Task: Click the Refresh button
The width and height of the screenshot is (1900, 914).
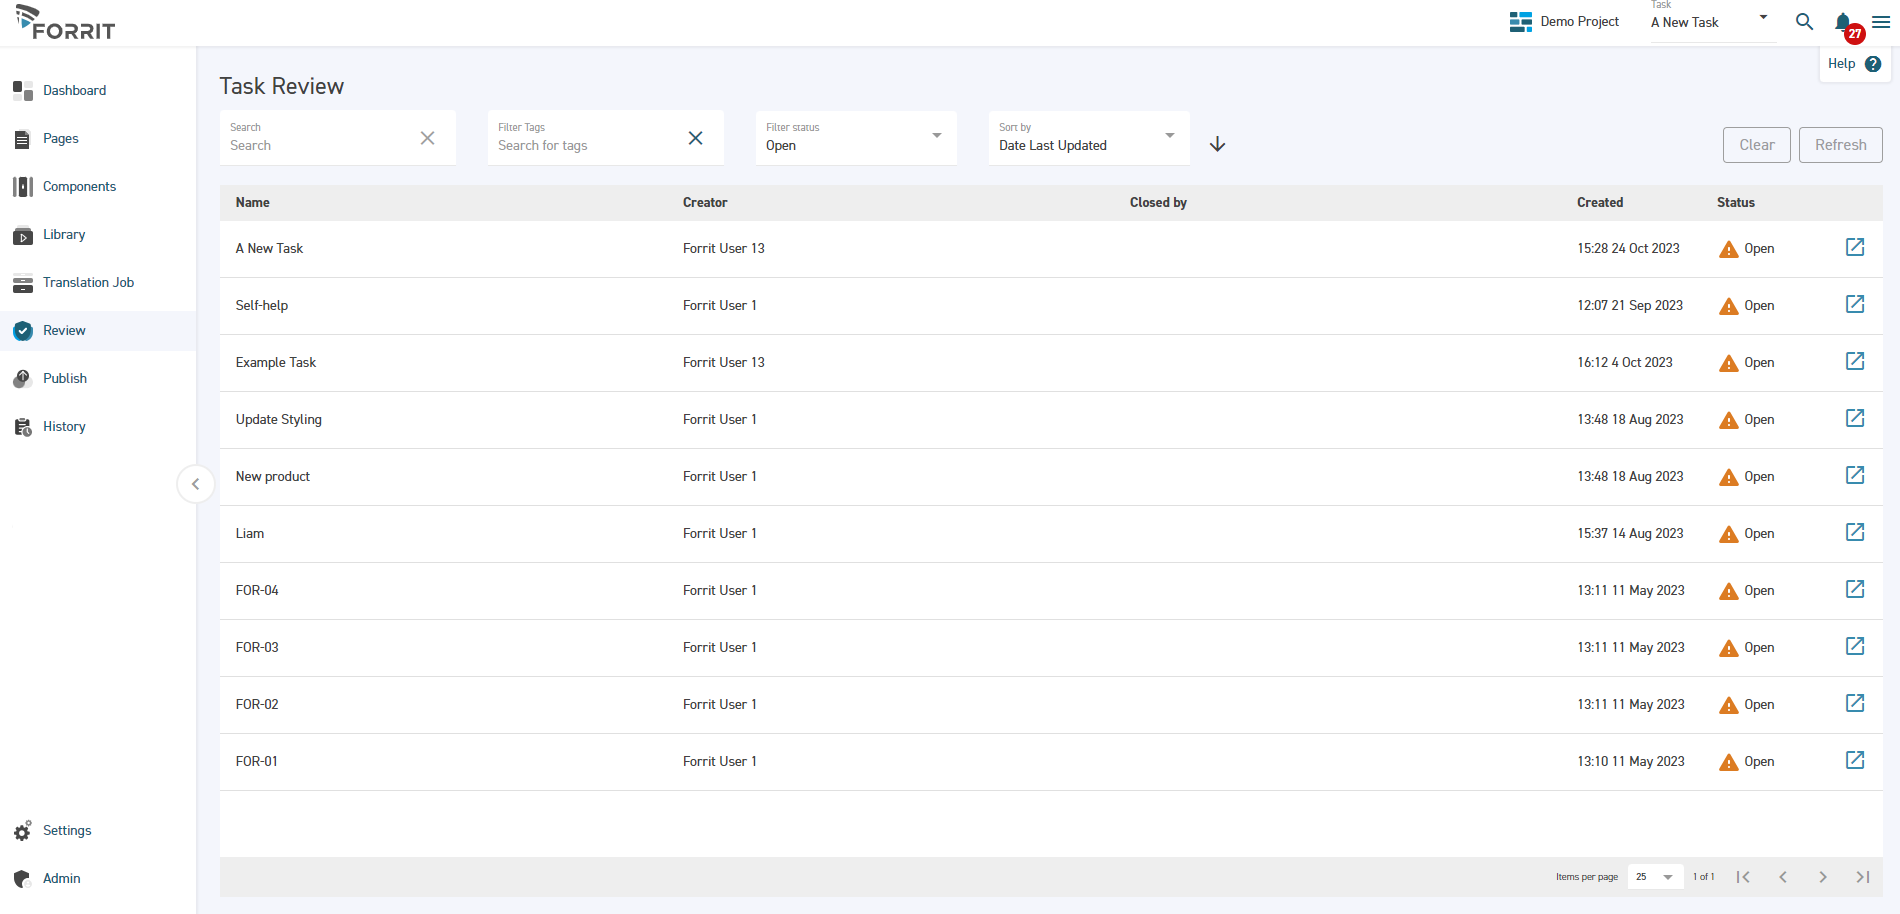Action: (x=1840, y=145)
